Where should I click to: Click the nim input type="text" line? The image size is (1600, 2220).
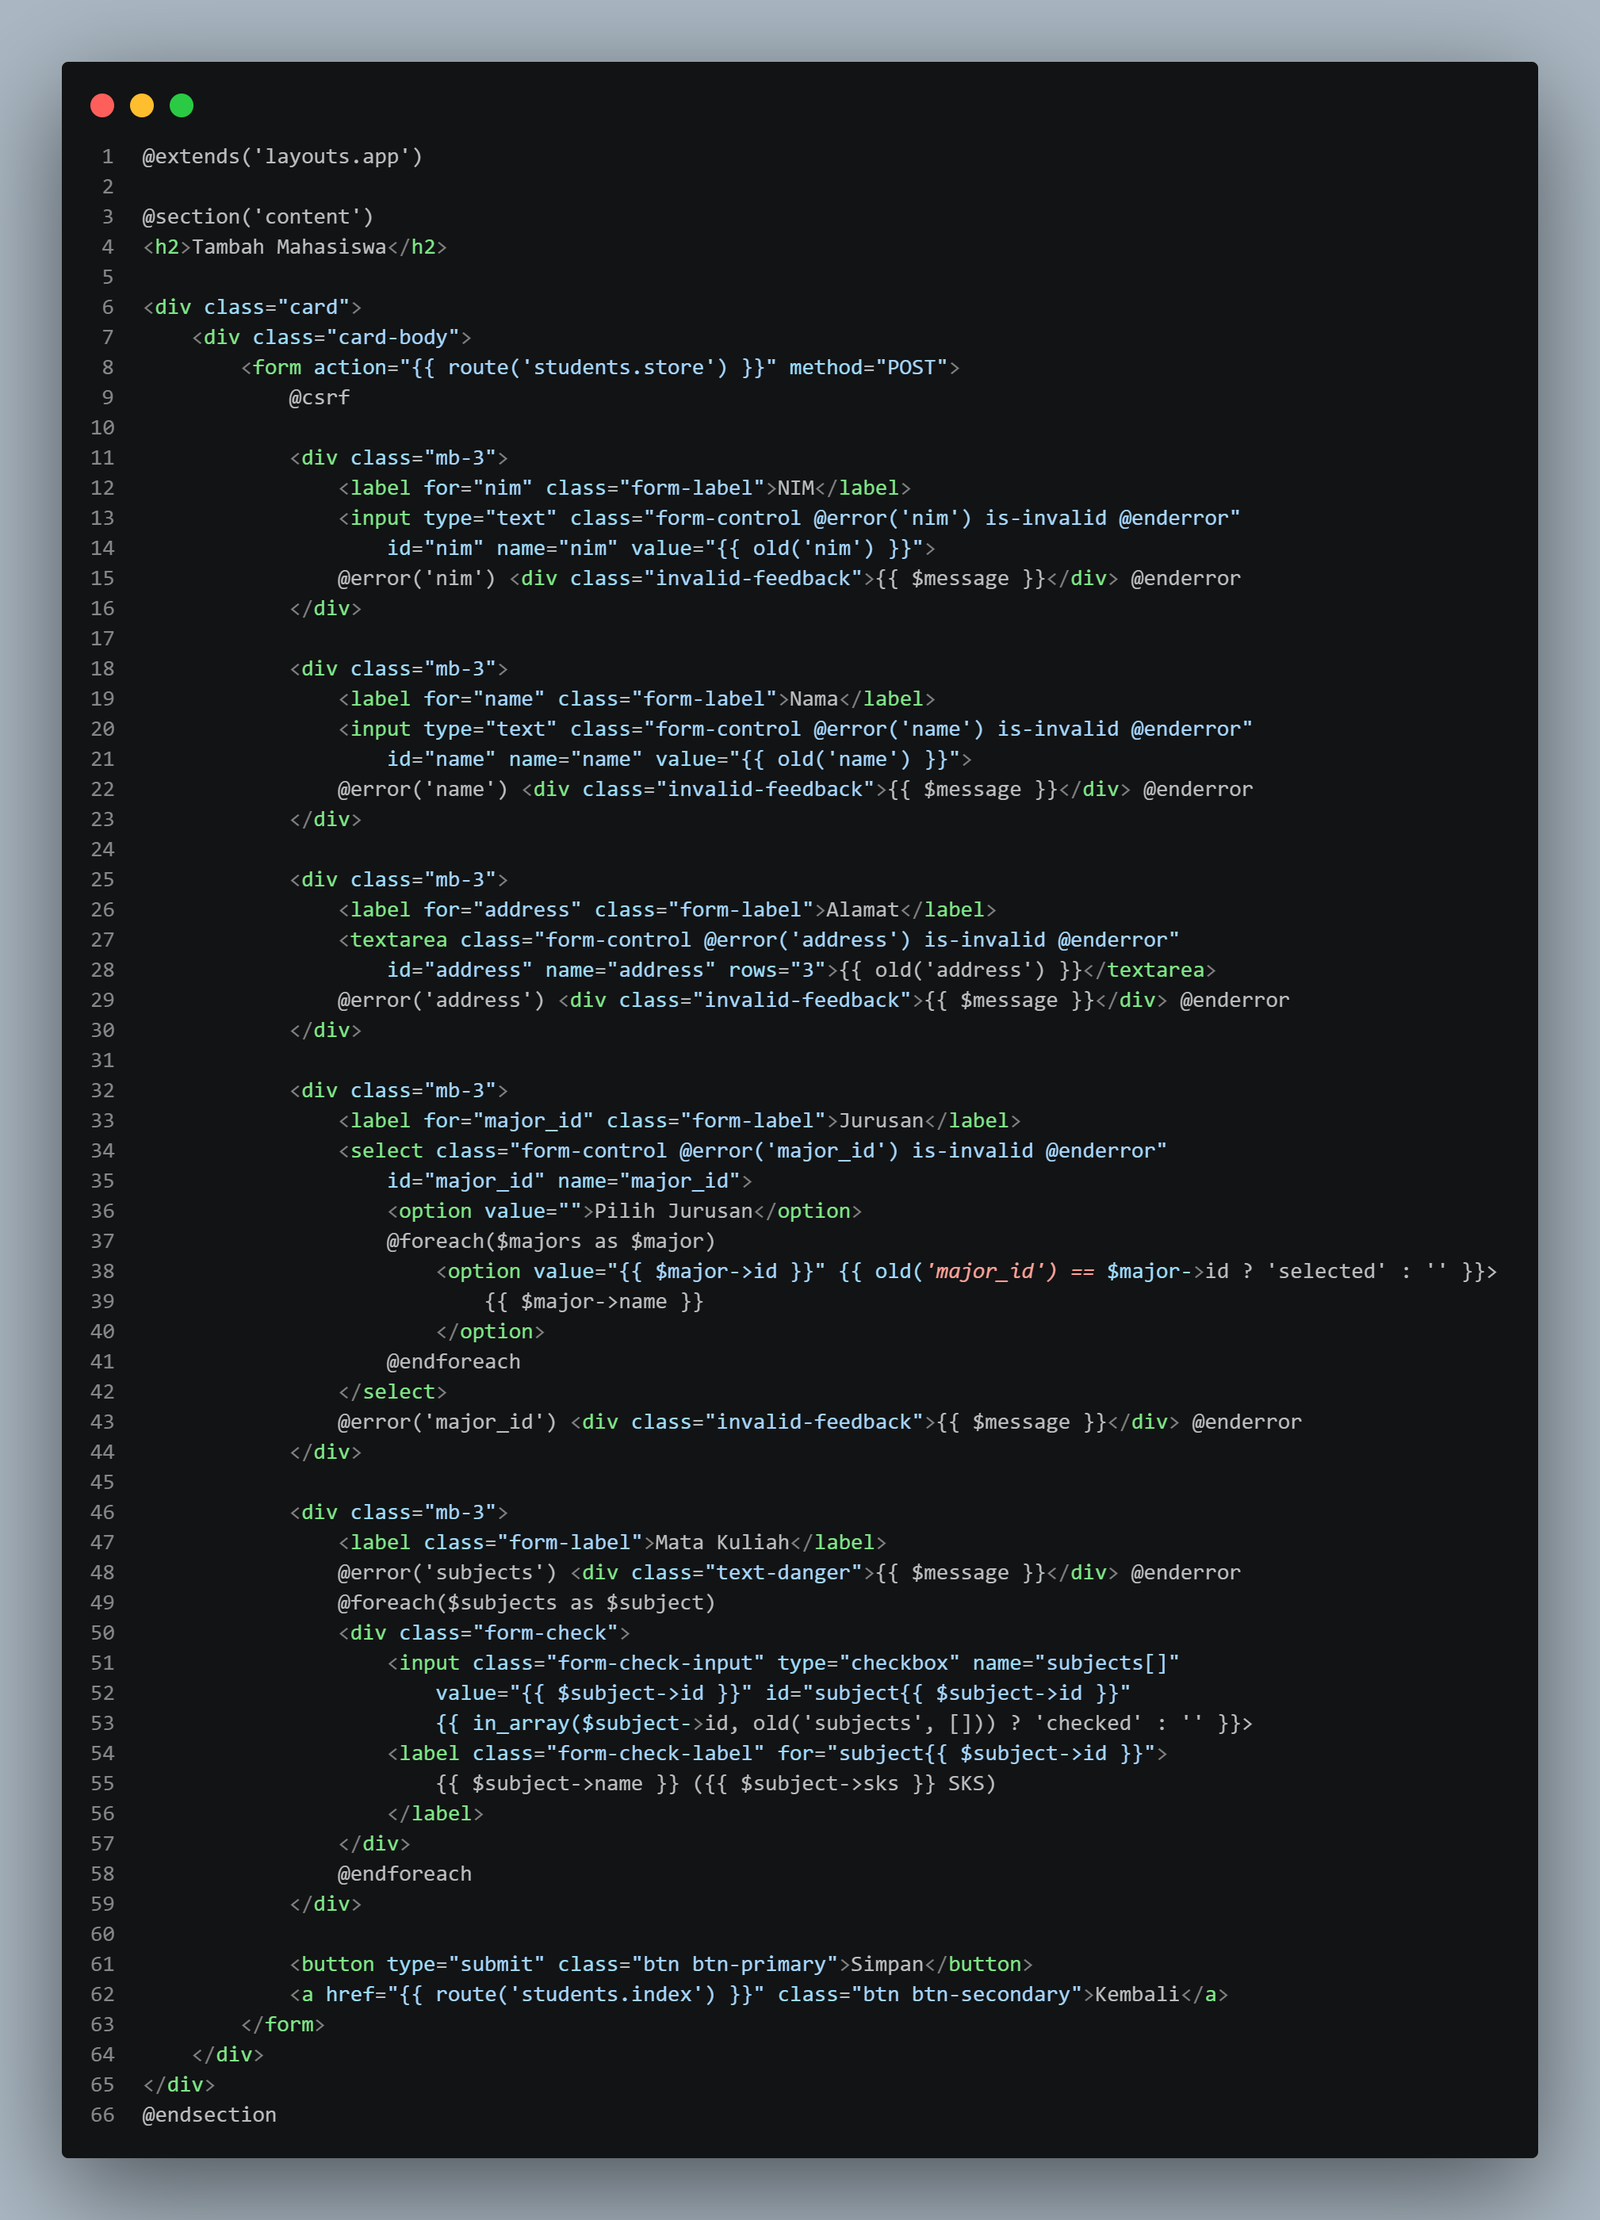tap(789, 518)
